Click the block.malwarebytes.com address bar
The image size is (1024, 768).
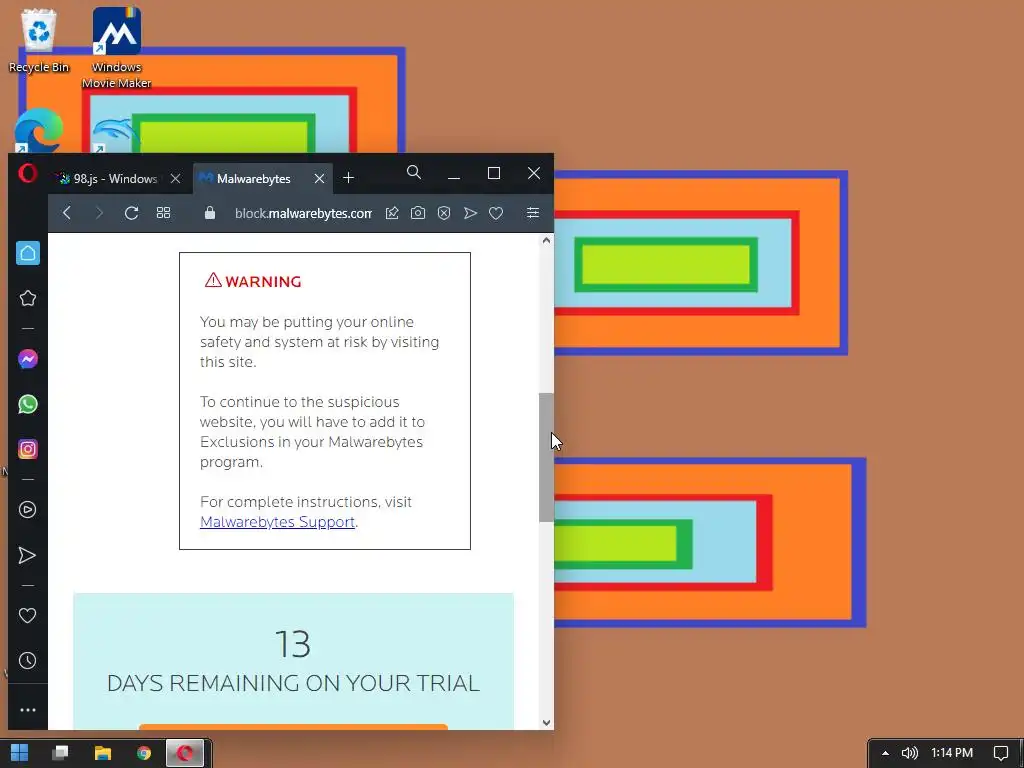point(303,213)
